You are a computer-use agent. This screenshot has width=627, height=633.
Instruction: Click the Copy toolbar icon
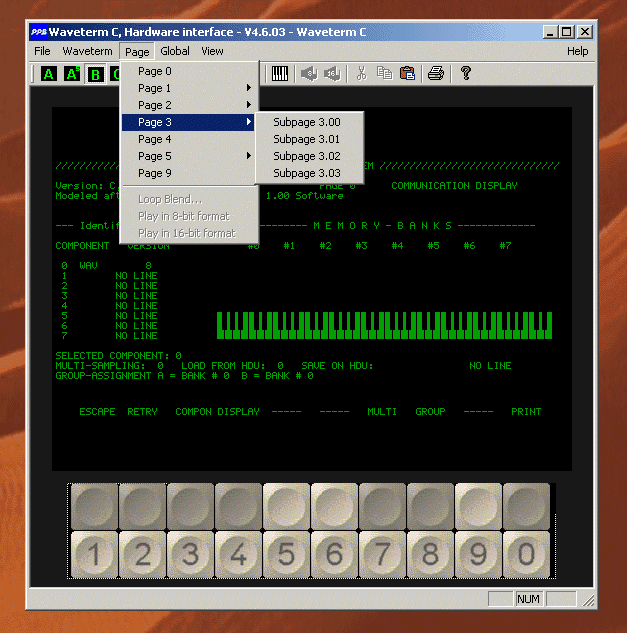coord(384,73)
